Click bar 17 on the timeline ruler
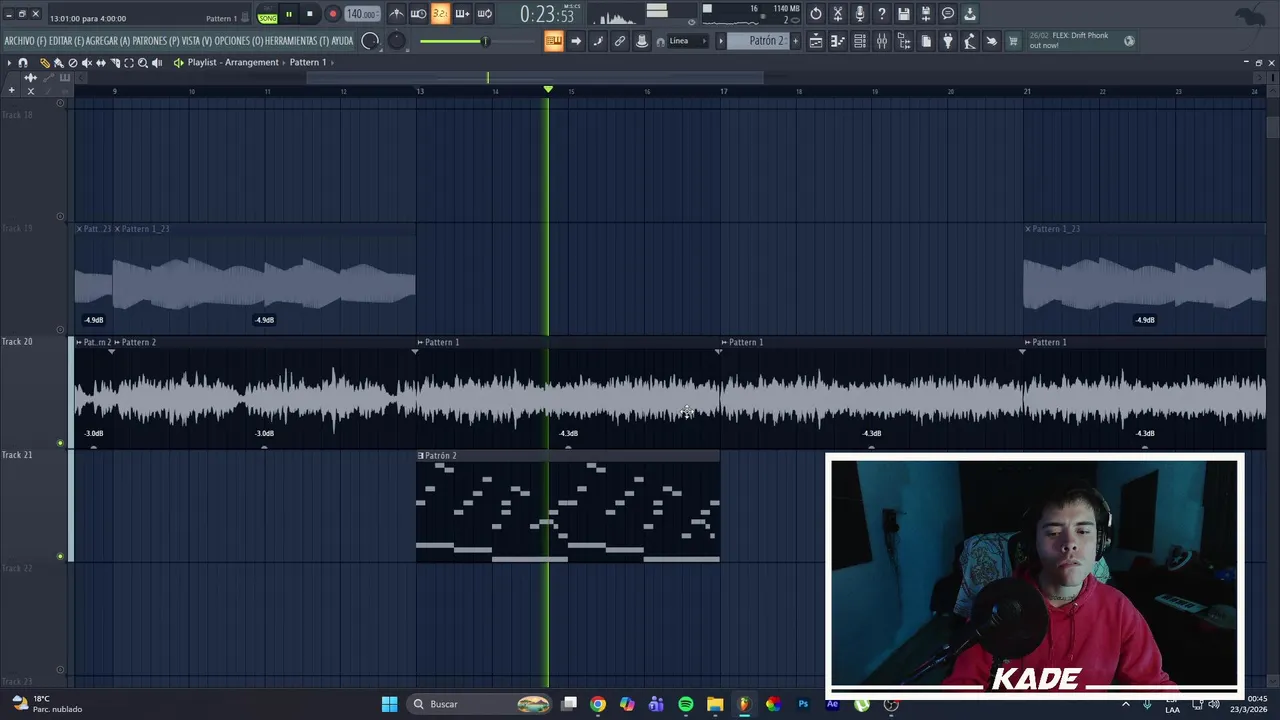Screen dimensions: 1280x720 [x=724, y=91]
